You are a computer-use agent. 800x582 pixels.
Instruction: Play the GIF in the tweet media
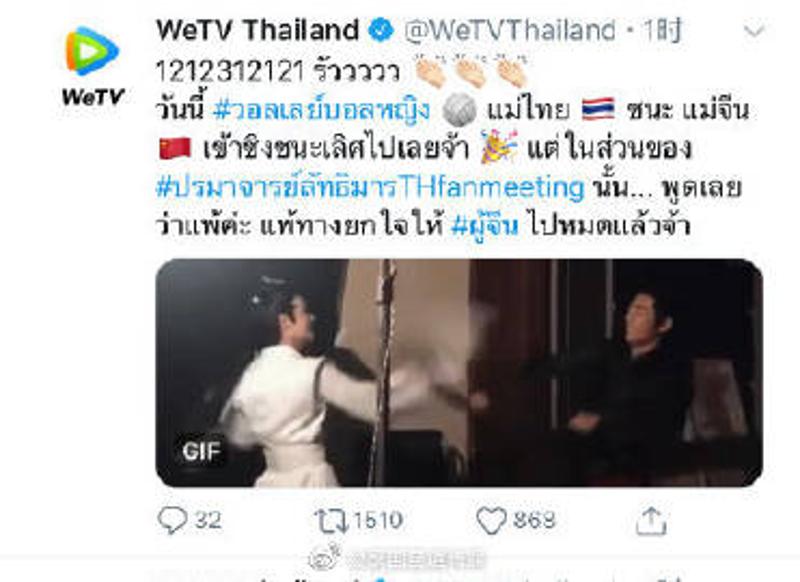pos(459,373)
